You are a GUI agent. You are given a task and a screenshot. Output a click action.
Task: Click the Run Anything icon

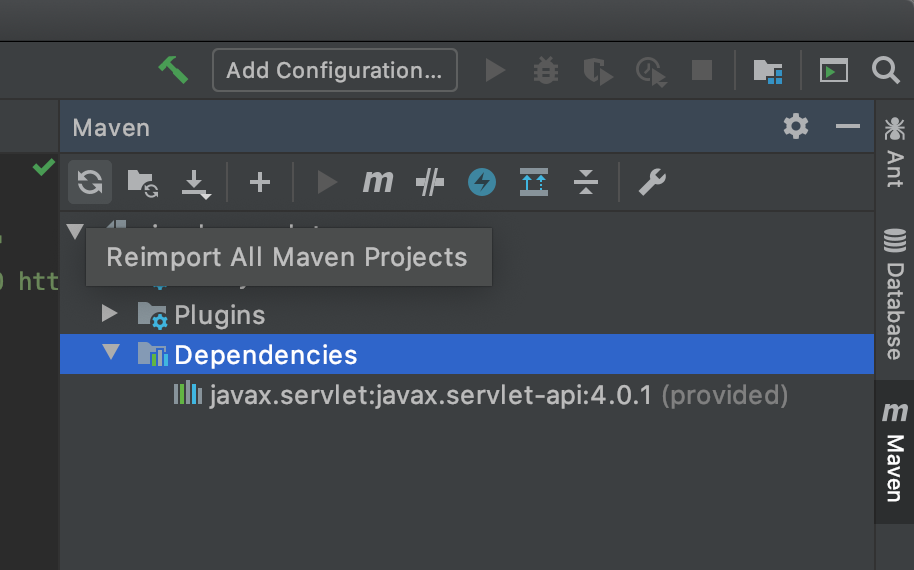point(834,71)
